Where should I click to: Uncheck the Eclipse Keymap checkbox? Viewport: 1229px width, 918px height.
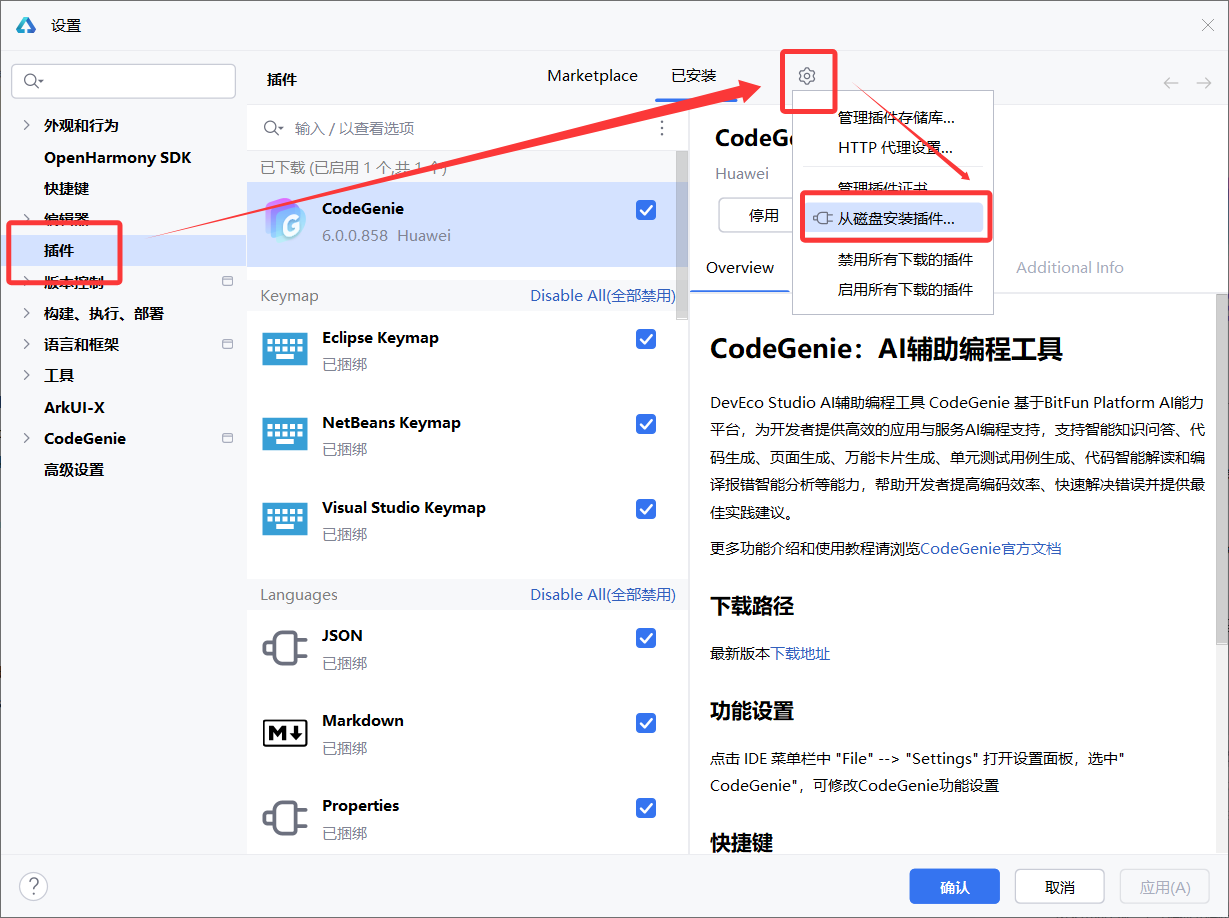(646, 339)
